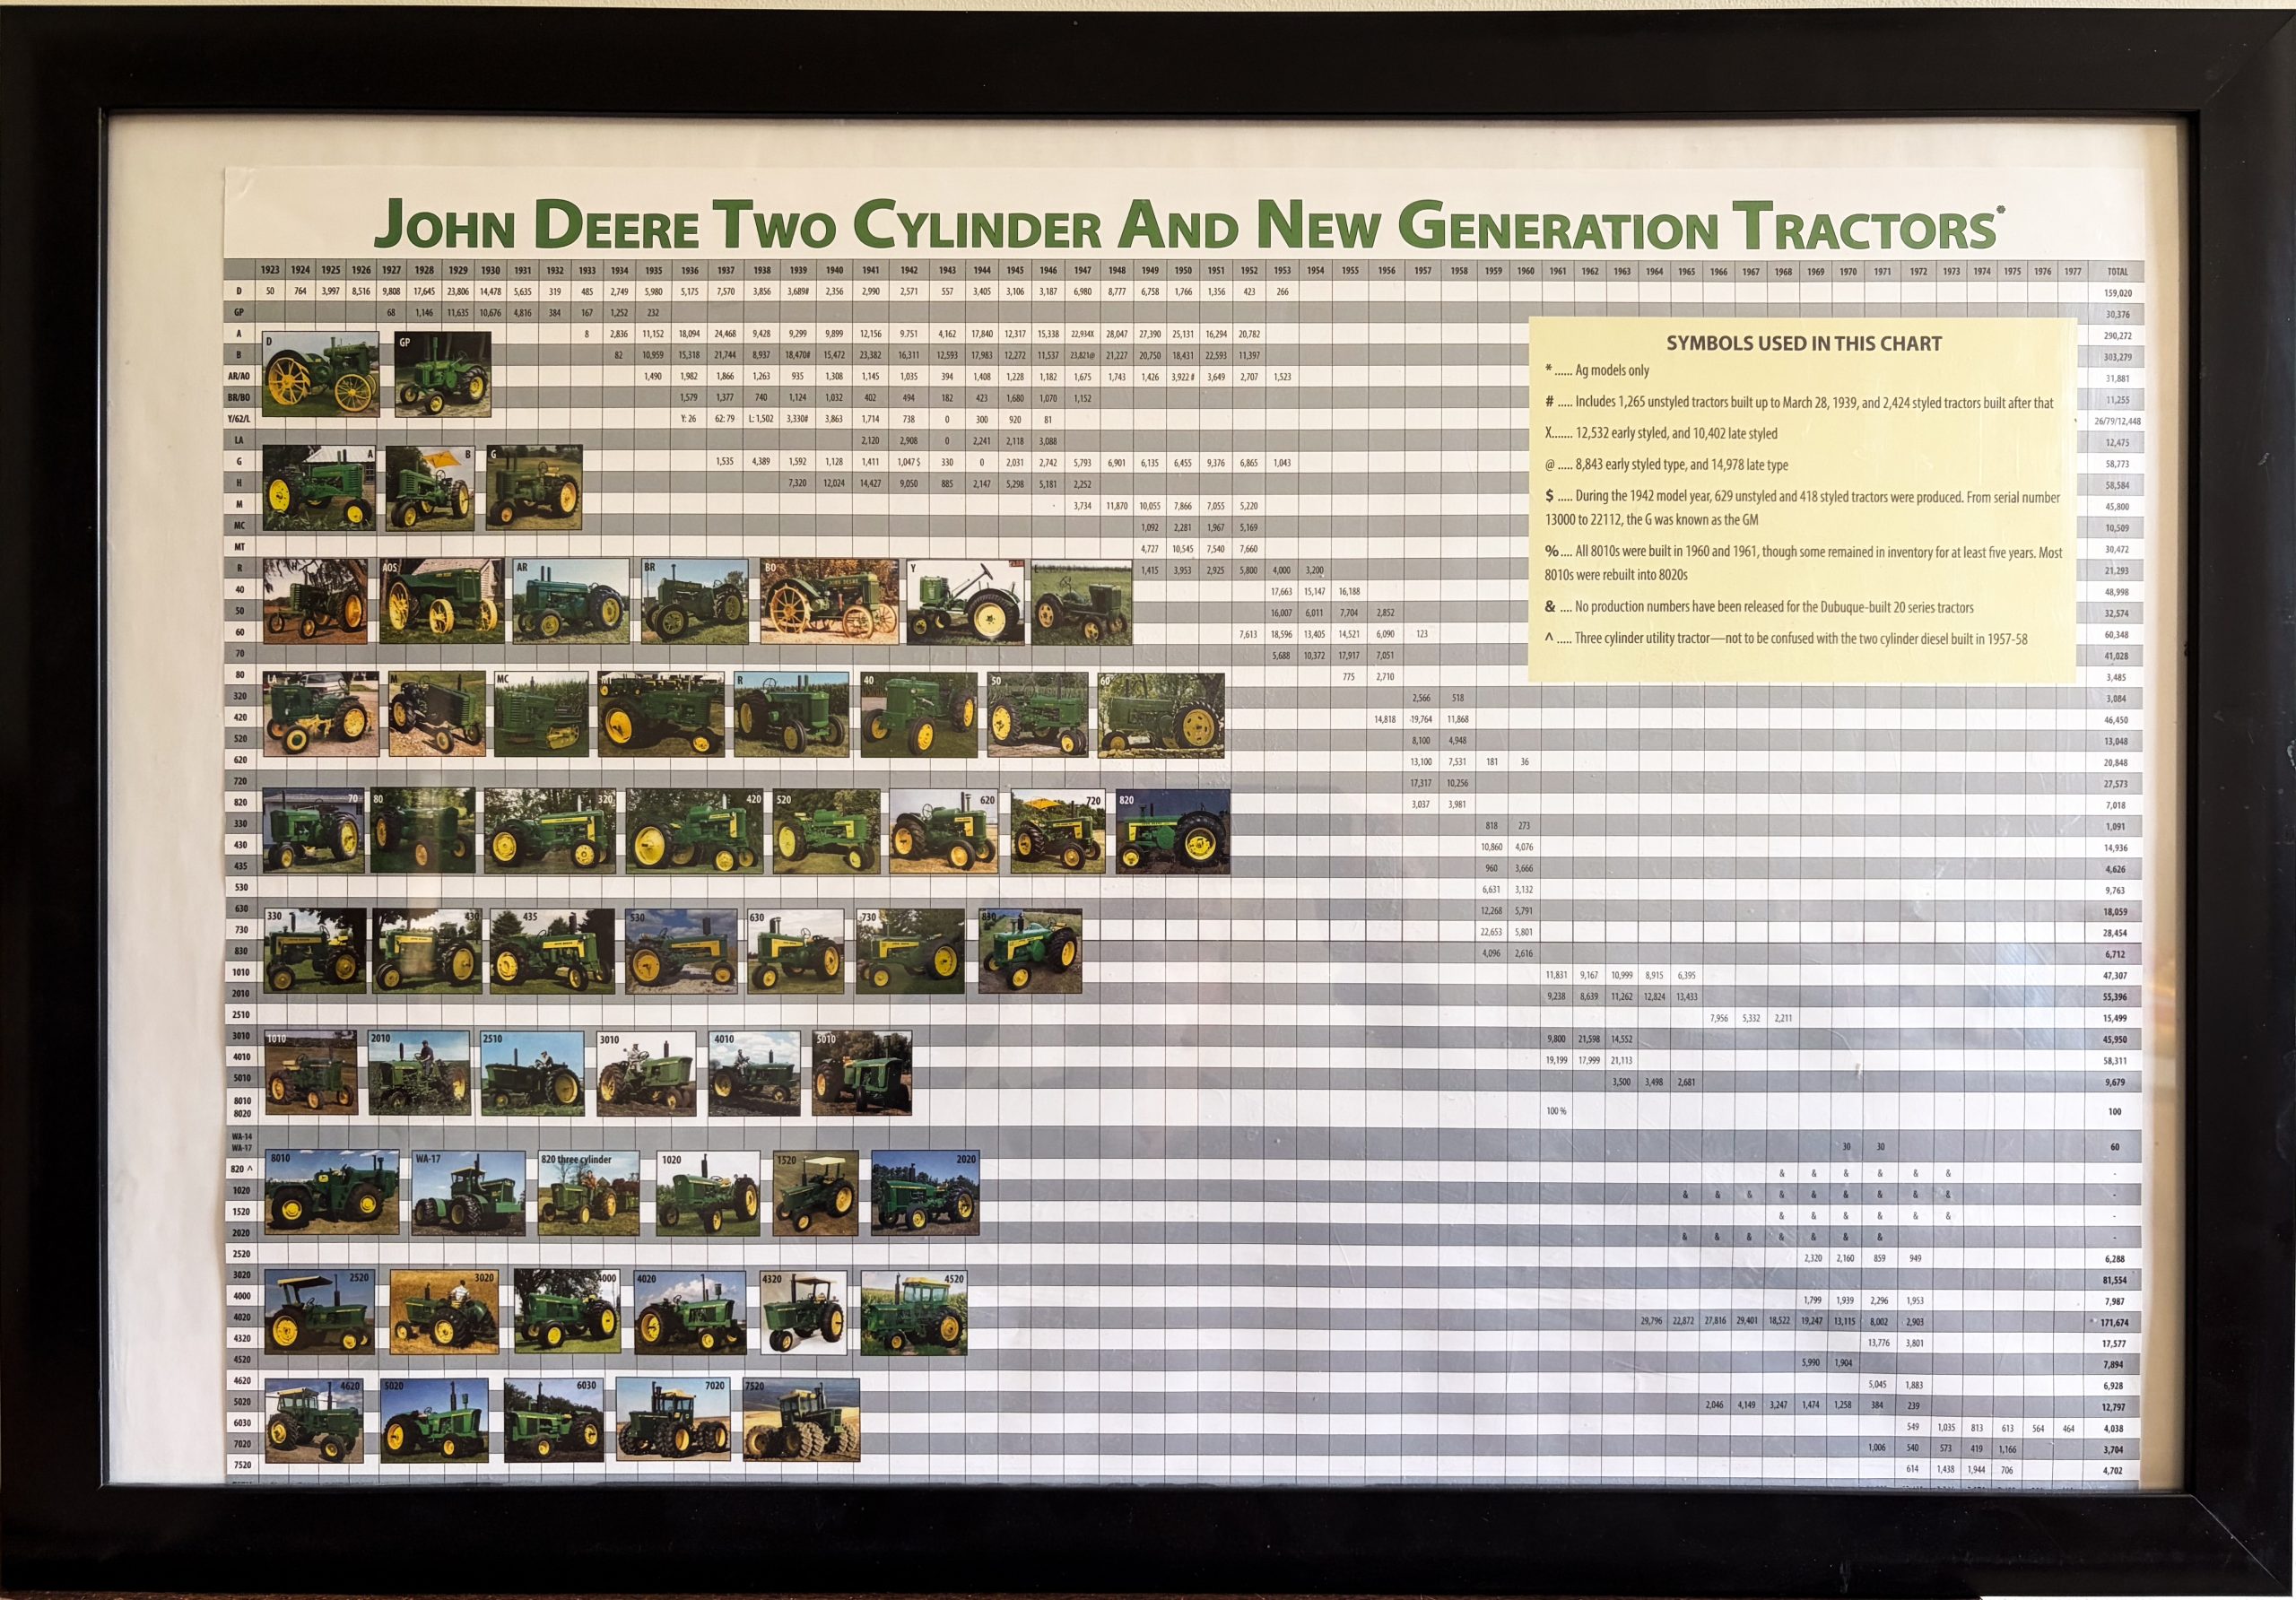Select the Model 8010 tractor photo
Viewport: 2296px width, 1600px height.
[332, 1192]
